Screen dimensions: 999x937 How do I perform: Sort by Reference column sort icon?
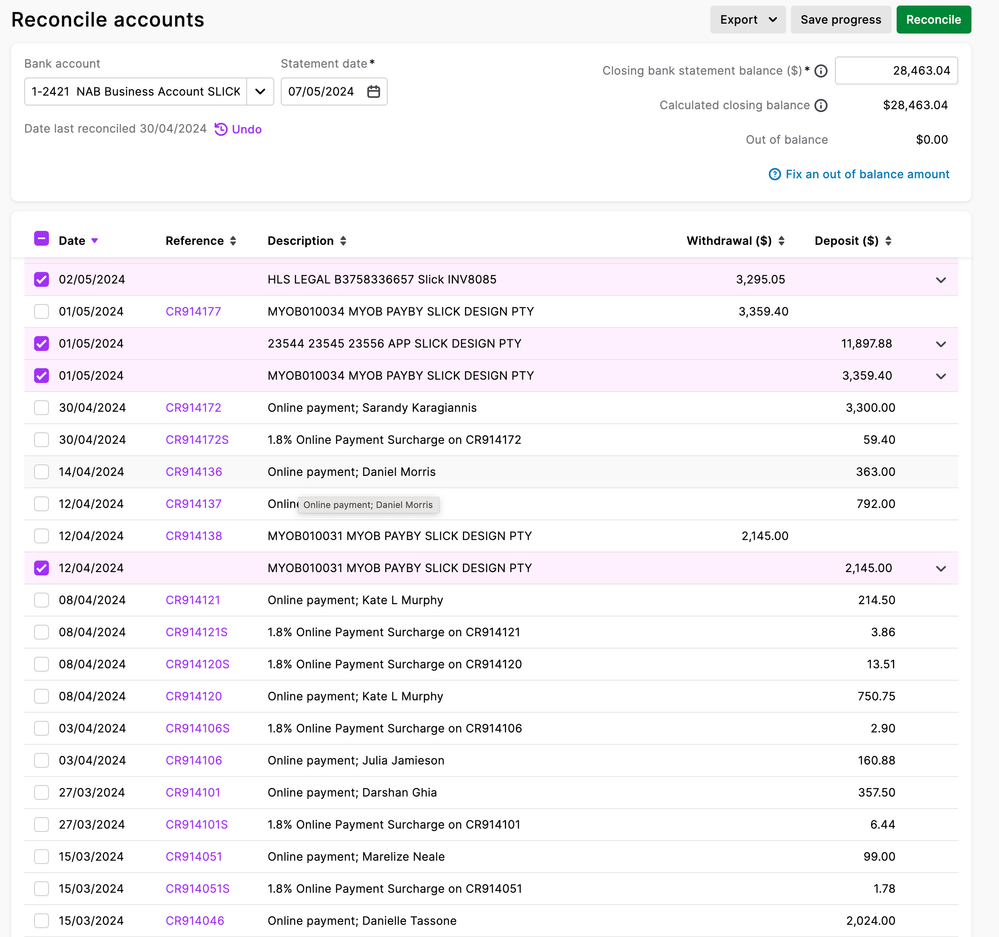(x=233, y=241)
